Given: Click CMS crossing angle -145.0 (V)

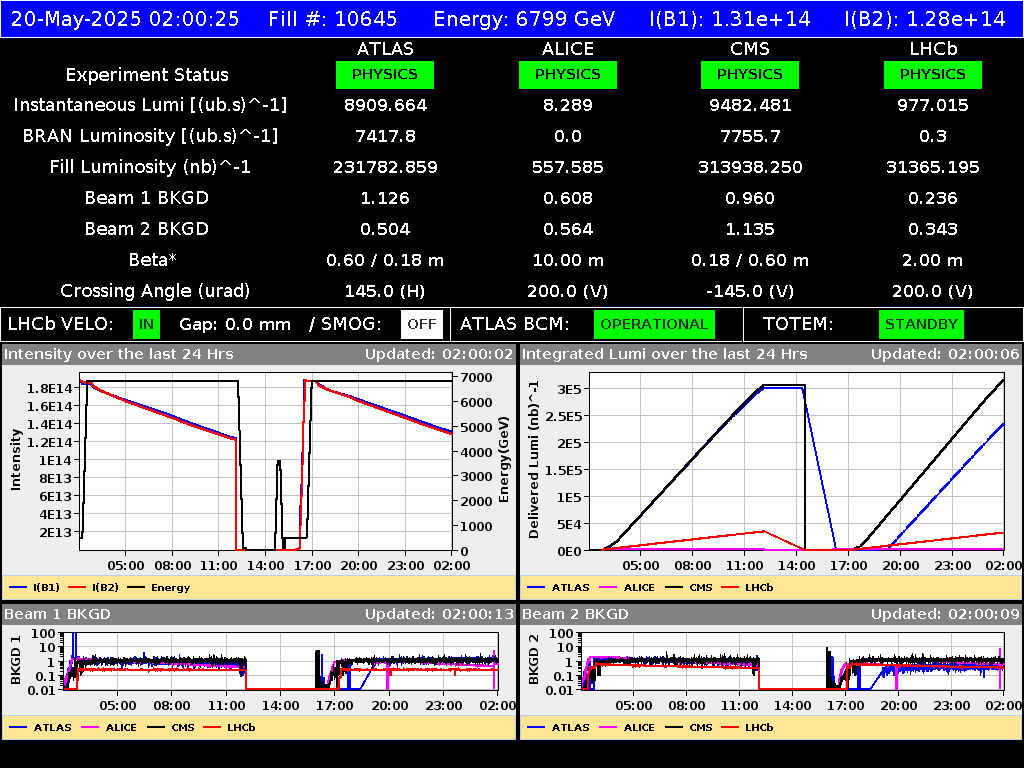Looking at the screenshot, I should pyautogui.click(x=750, y=291).
